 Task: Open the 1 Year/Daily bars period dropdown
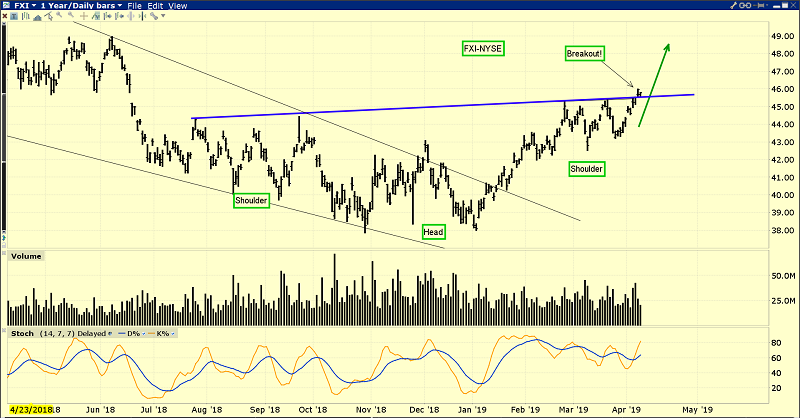tap(82, 6)
